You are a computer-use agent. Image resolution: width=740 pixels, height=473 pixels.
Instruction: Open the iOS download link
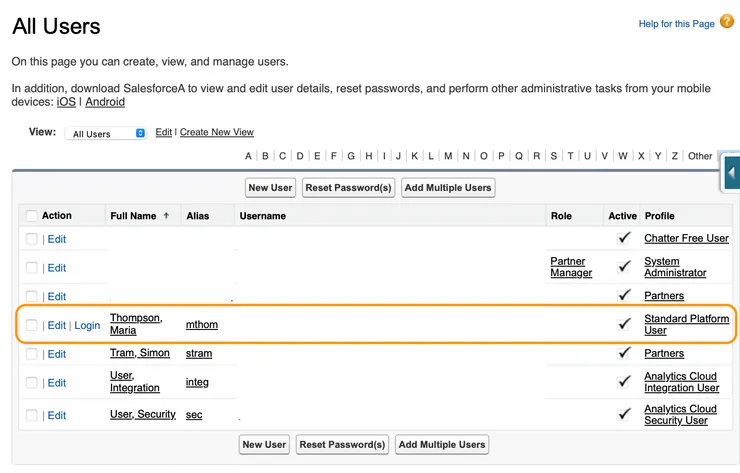66,102
